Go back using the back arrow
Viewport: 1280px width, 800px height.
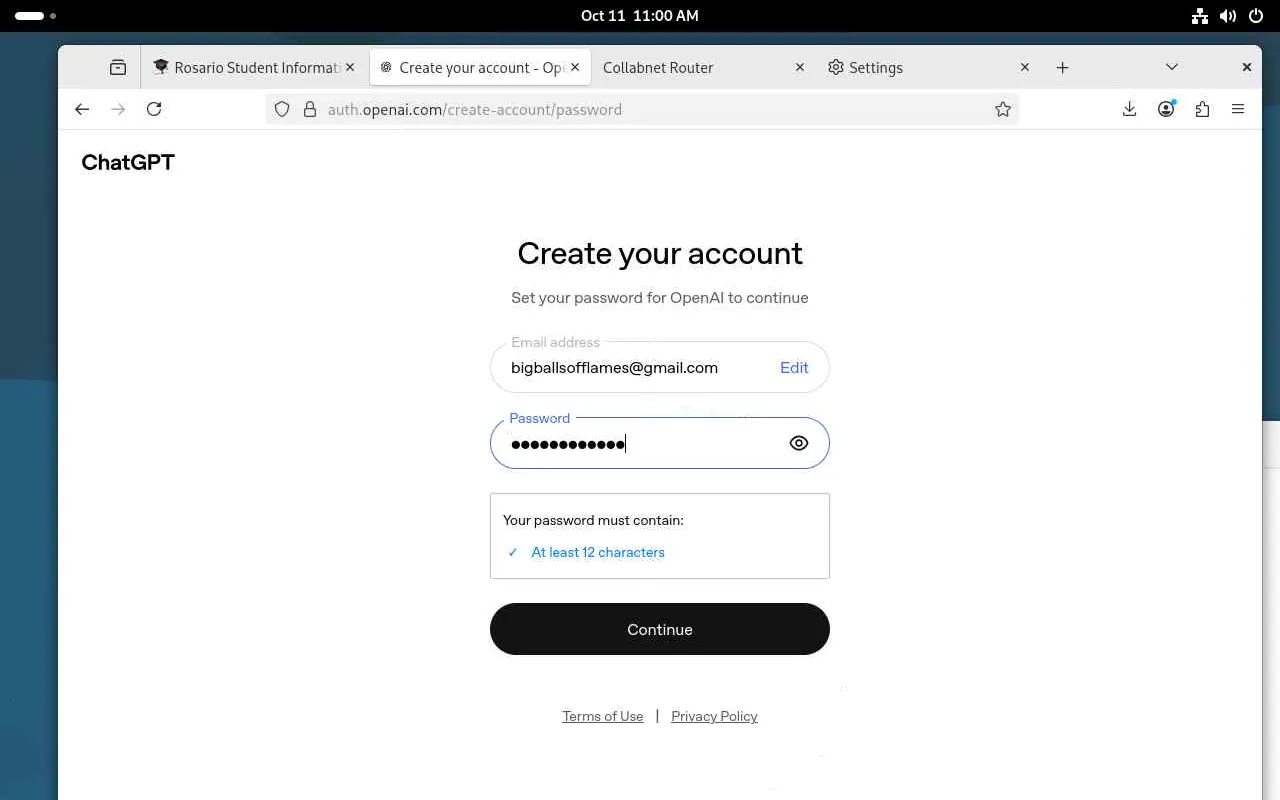pyautogui.click(x=82, y=109)
